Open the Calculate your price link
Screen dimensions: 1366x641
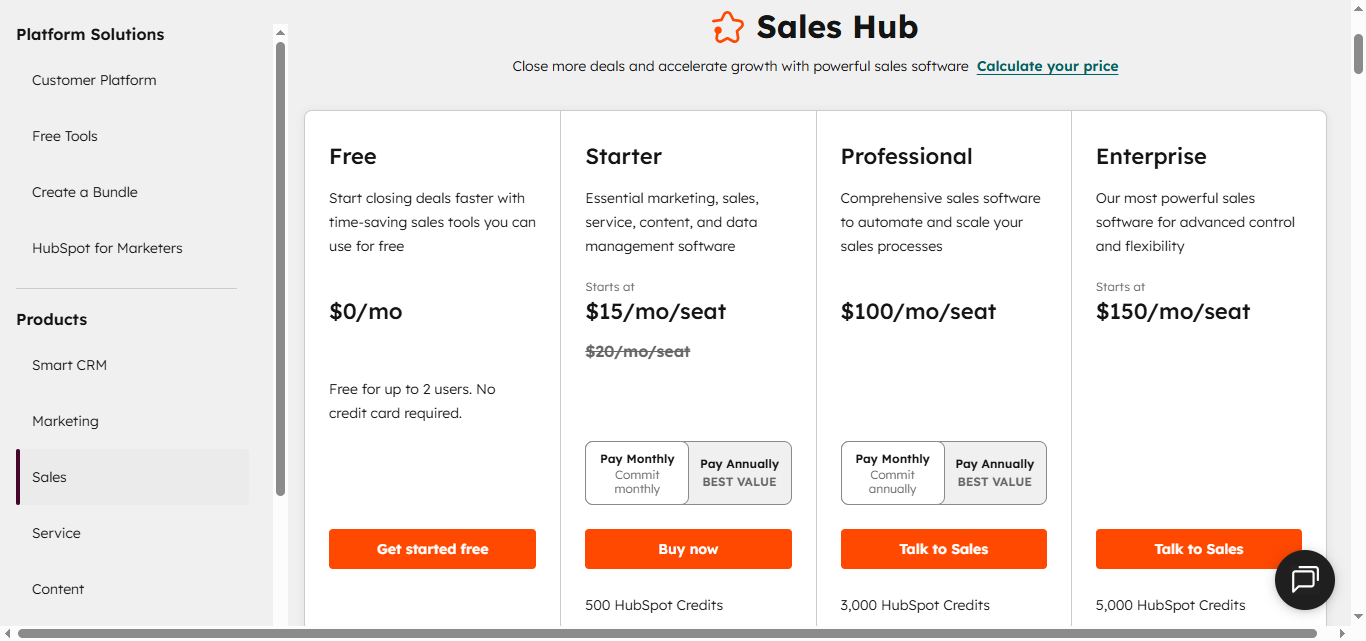(1047, 66)
